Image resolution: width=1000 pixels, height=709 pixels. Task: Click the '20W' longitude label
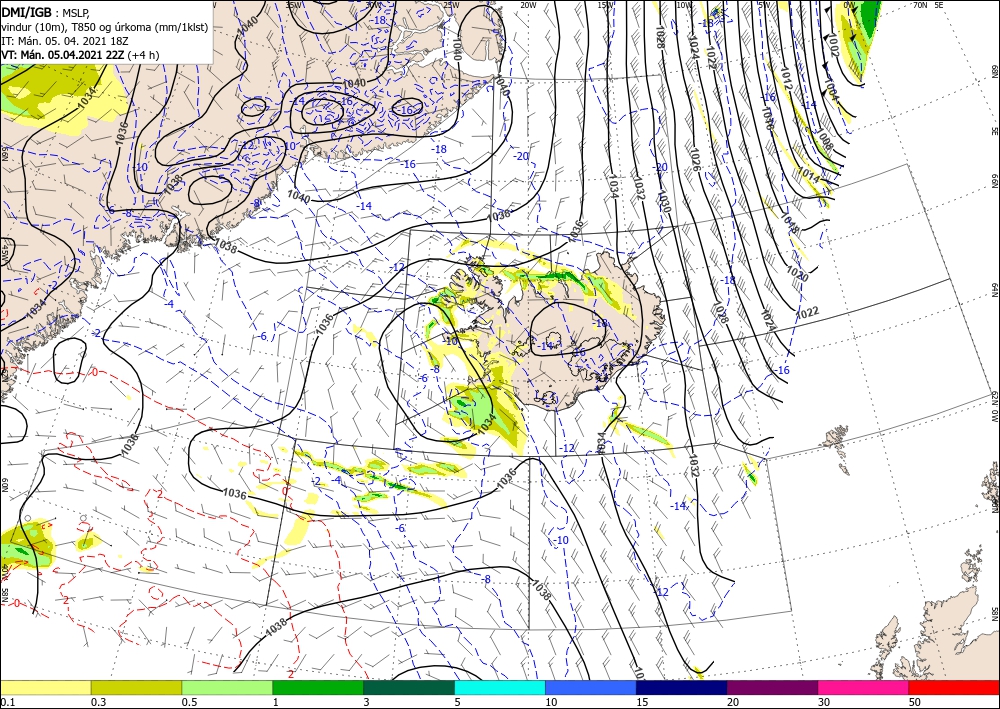[x=527, y=6]
